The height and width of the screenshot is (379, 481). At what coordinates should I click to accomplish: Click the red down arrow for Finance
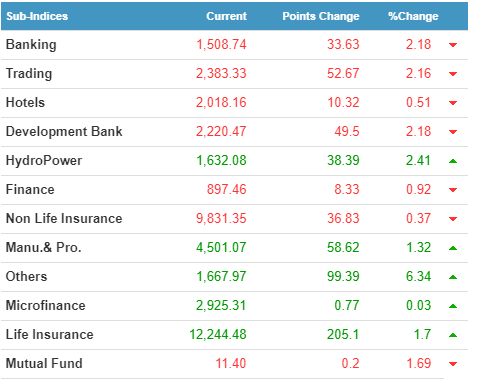click(453, 190)
